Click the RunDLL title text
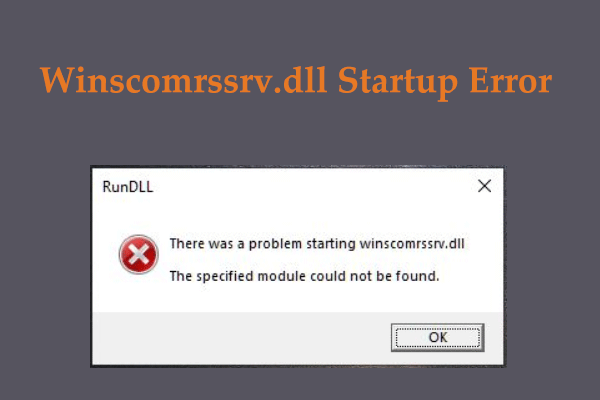This screenshot has height=400, width=600. coord(128,187)
